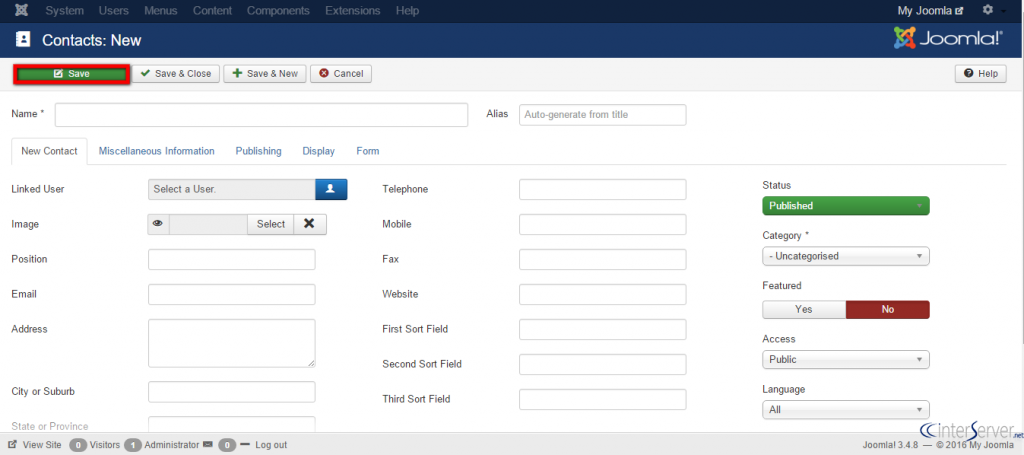Click Save & New button
The height and width of the screenshot is (455, 1024).
(264, 74)
